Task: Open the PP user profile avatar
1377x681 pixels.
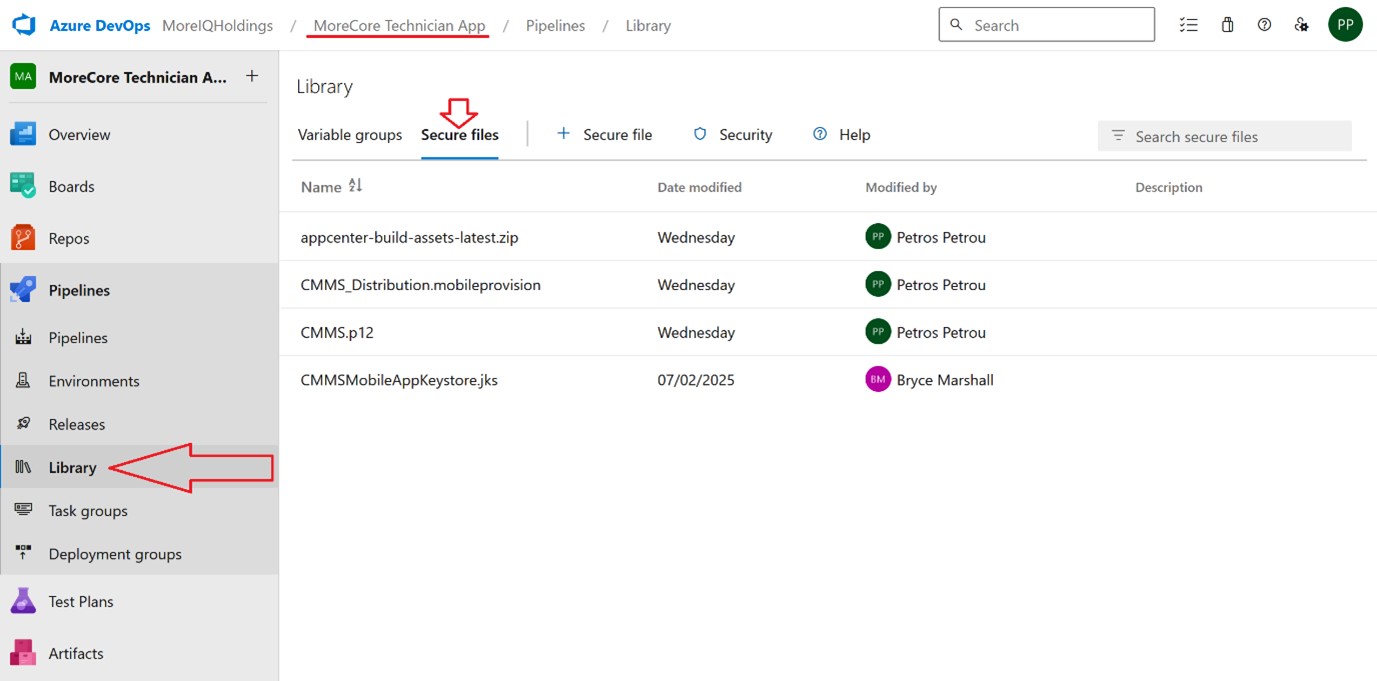Action: click(1345, 25)
